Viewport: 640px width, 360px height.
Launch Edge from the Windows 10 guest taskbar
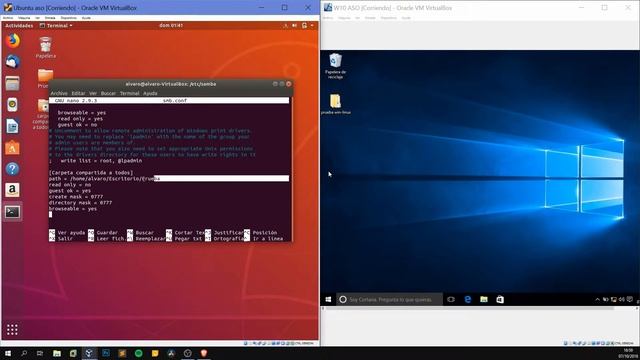(468, 299)
